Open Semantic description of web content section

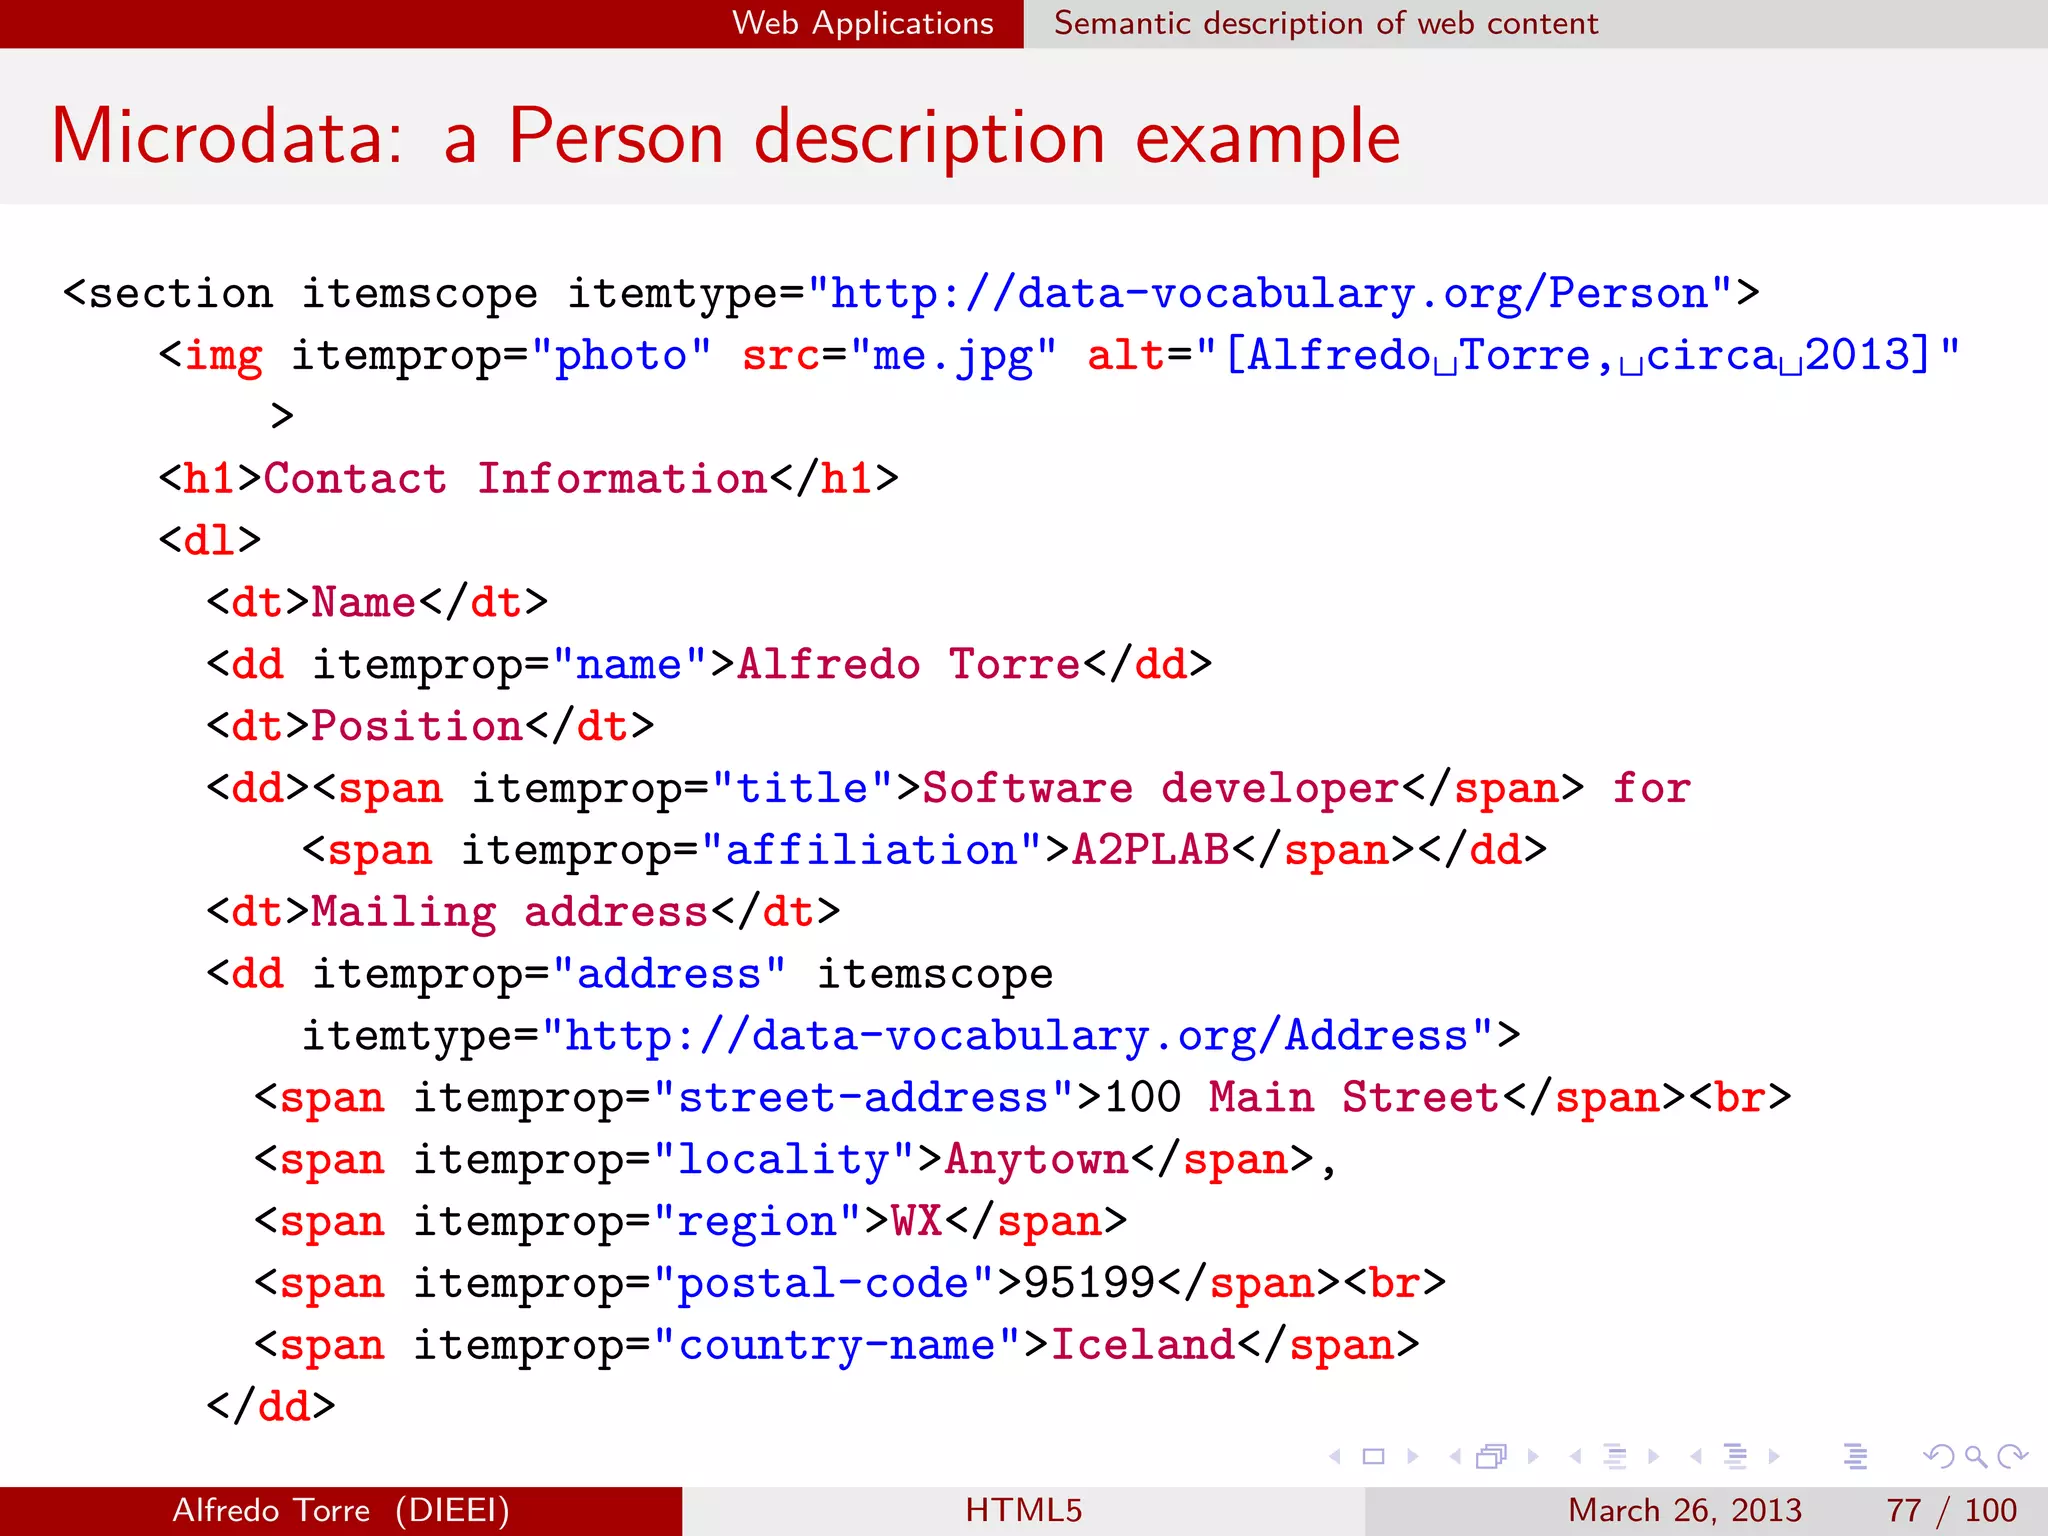point(1326,23)
